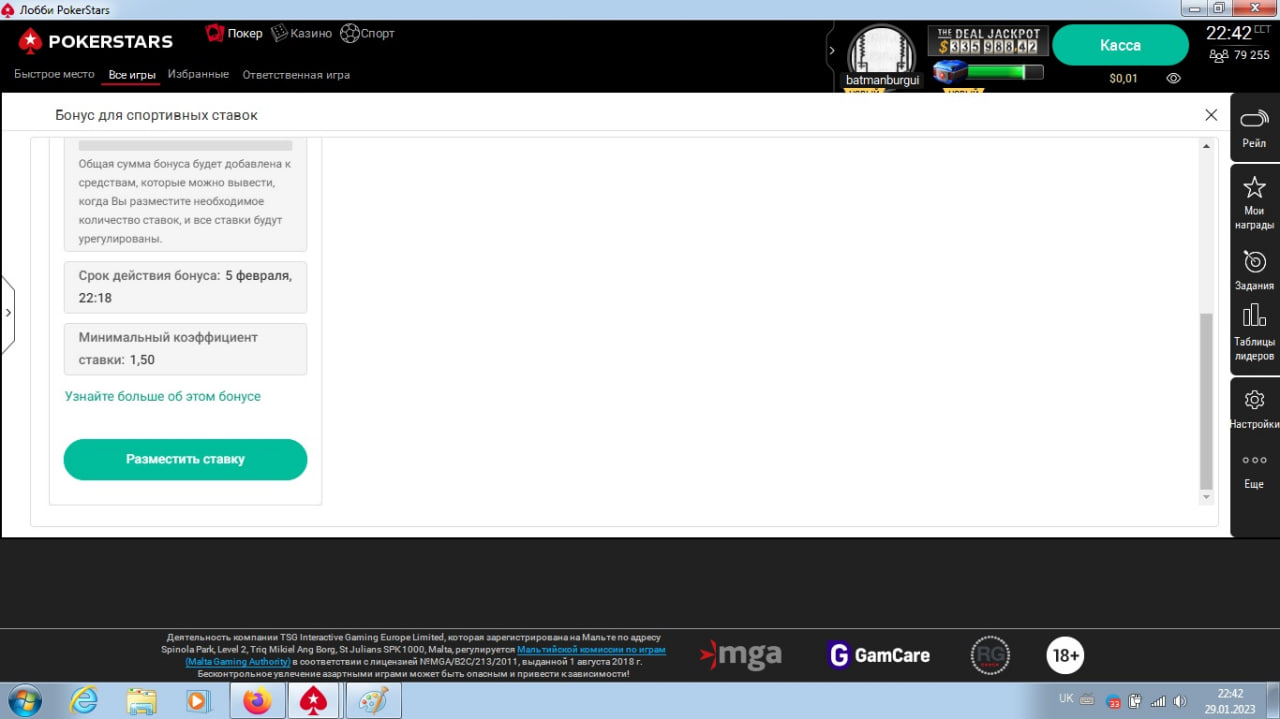Switch to the Sport section

click(x=367, y=33)
